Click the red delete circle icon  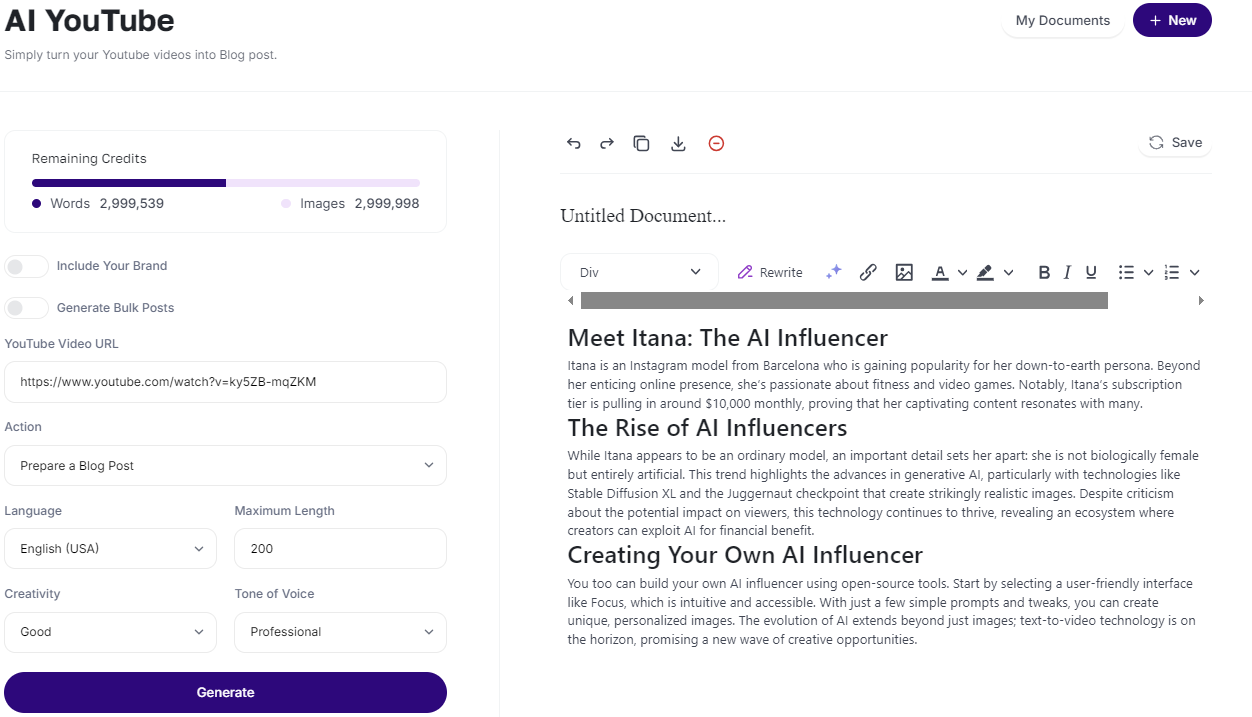[716, 143]
